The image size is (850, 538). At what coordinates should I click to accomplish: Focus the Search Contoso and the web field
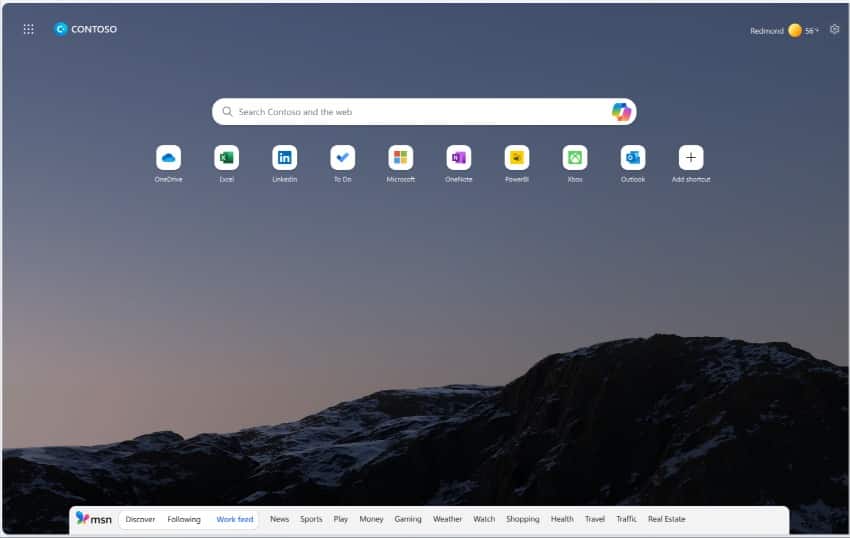tap(424, 112)
